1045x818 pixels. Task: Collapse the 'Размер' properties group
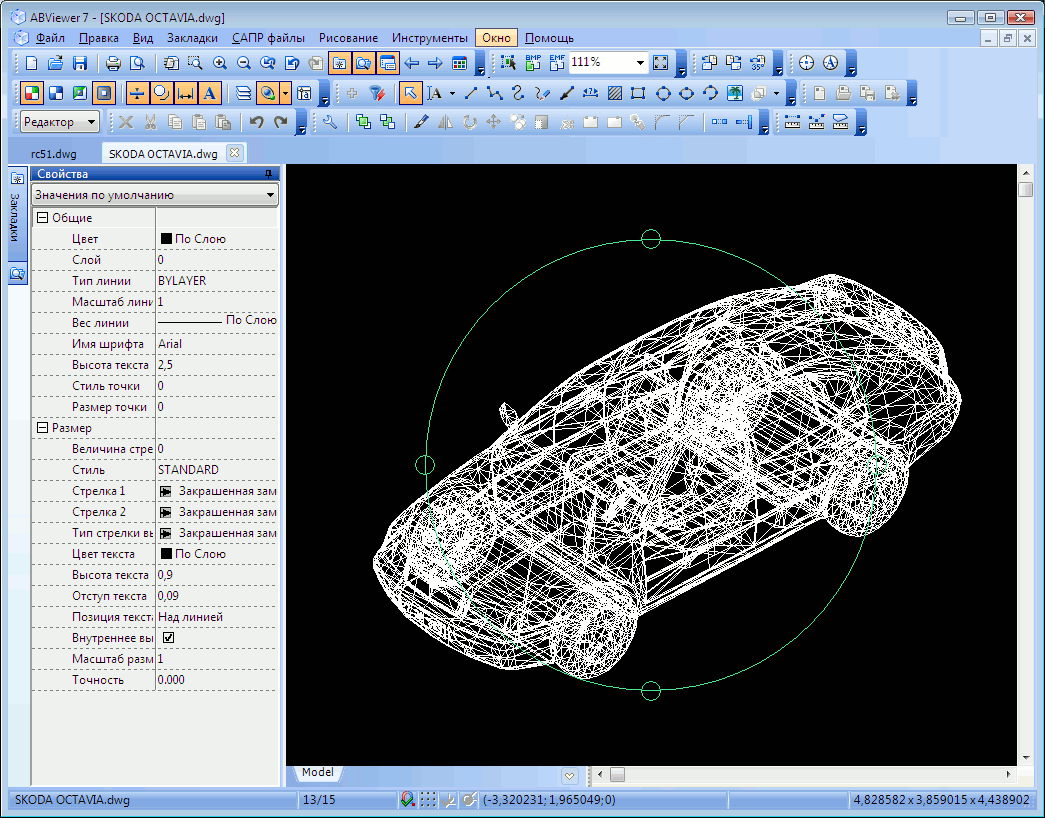(x=42, y=427)
